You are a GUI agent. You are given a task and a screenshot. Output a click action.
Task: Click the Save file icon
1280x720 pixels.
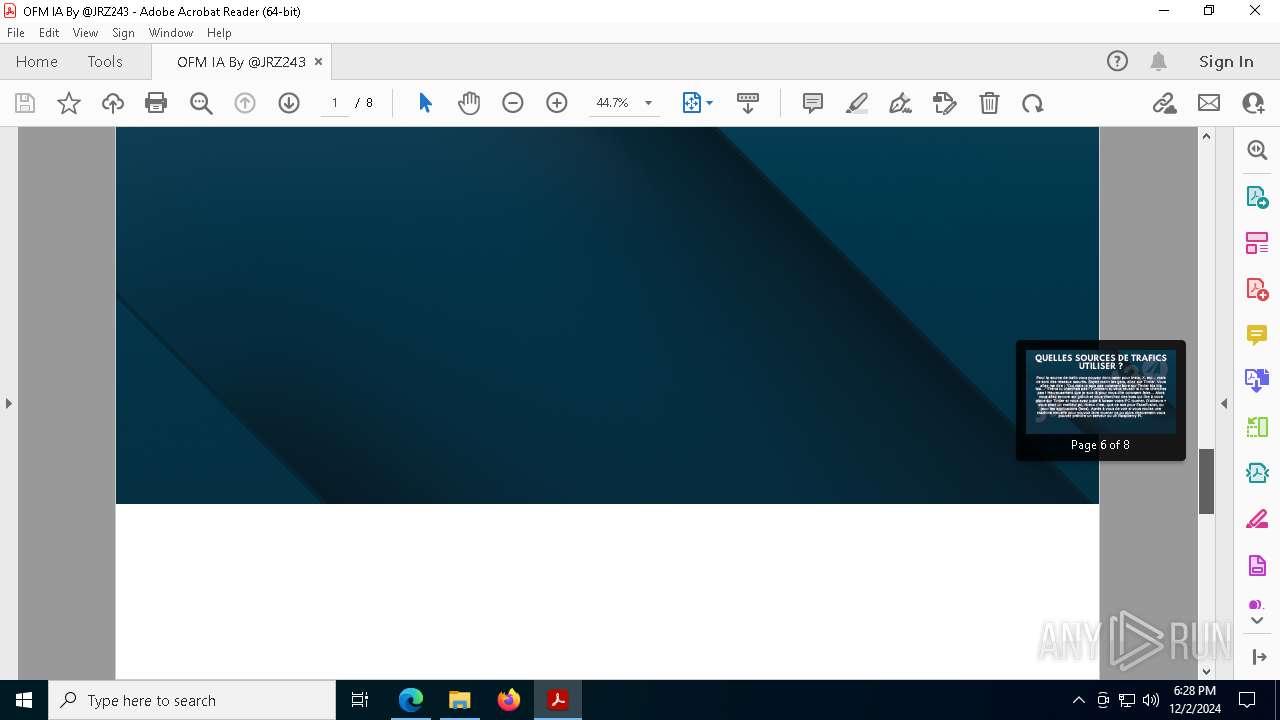(25, 103)
